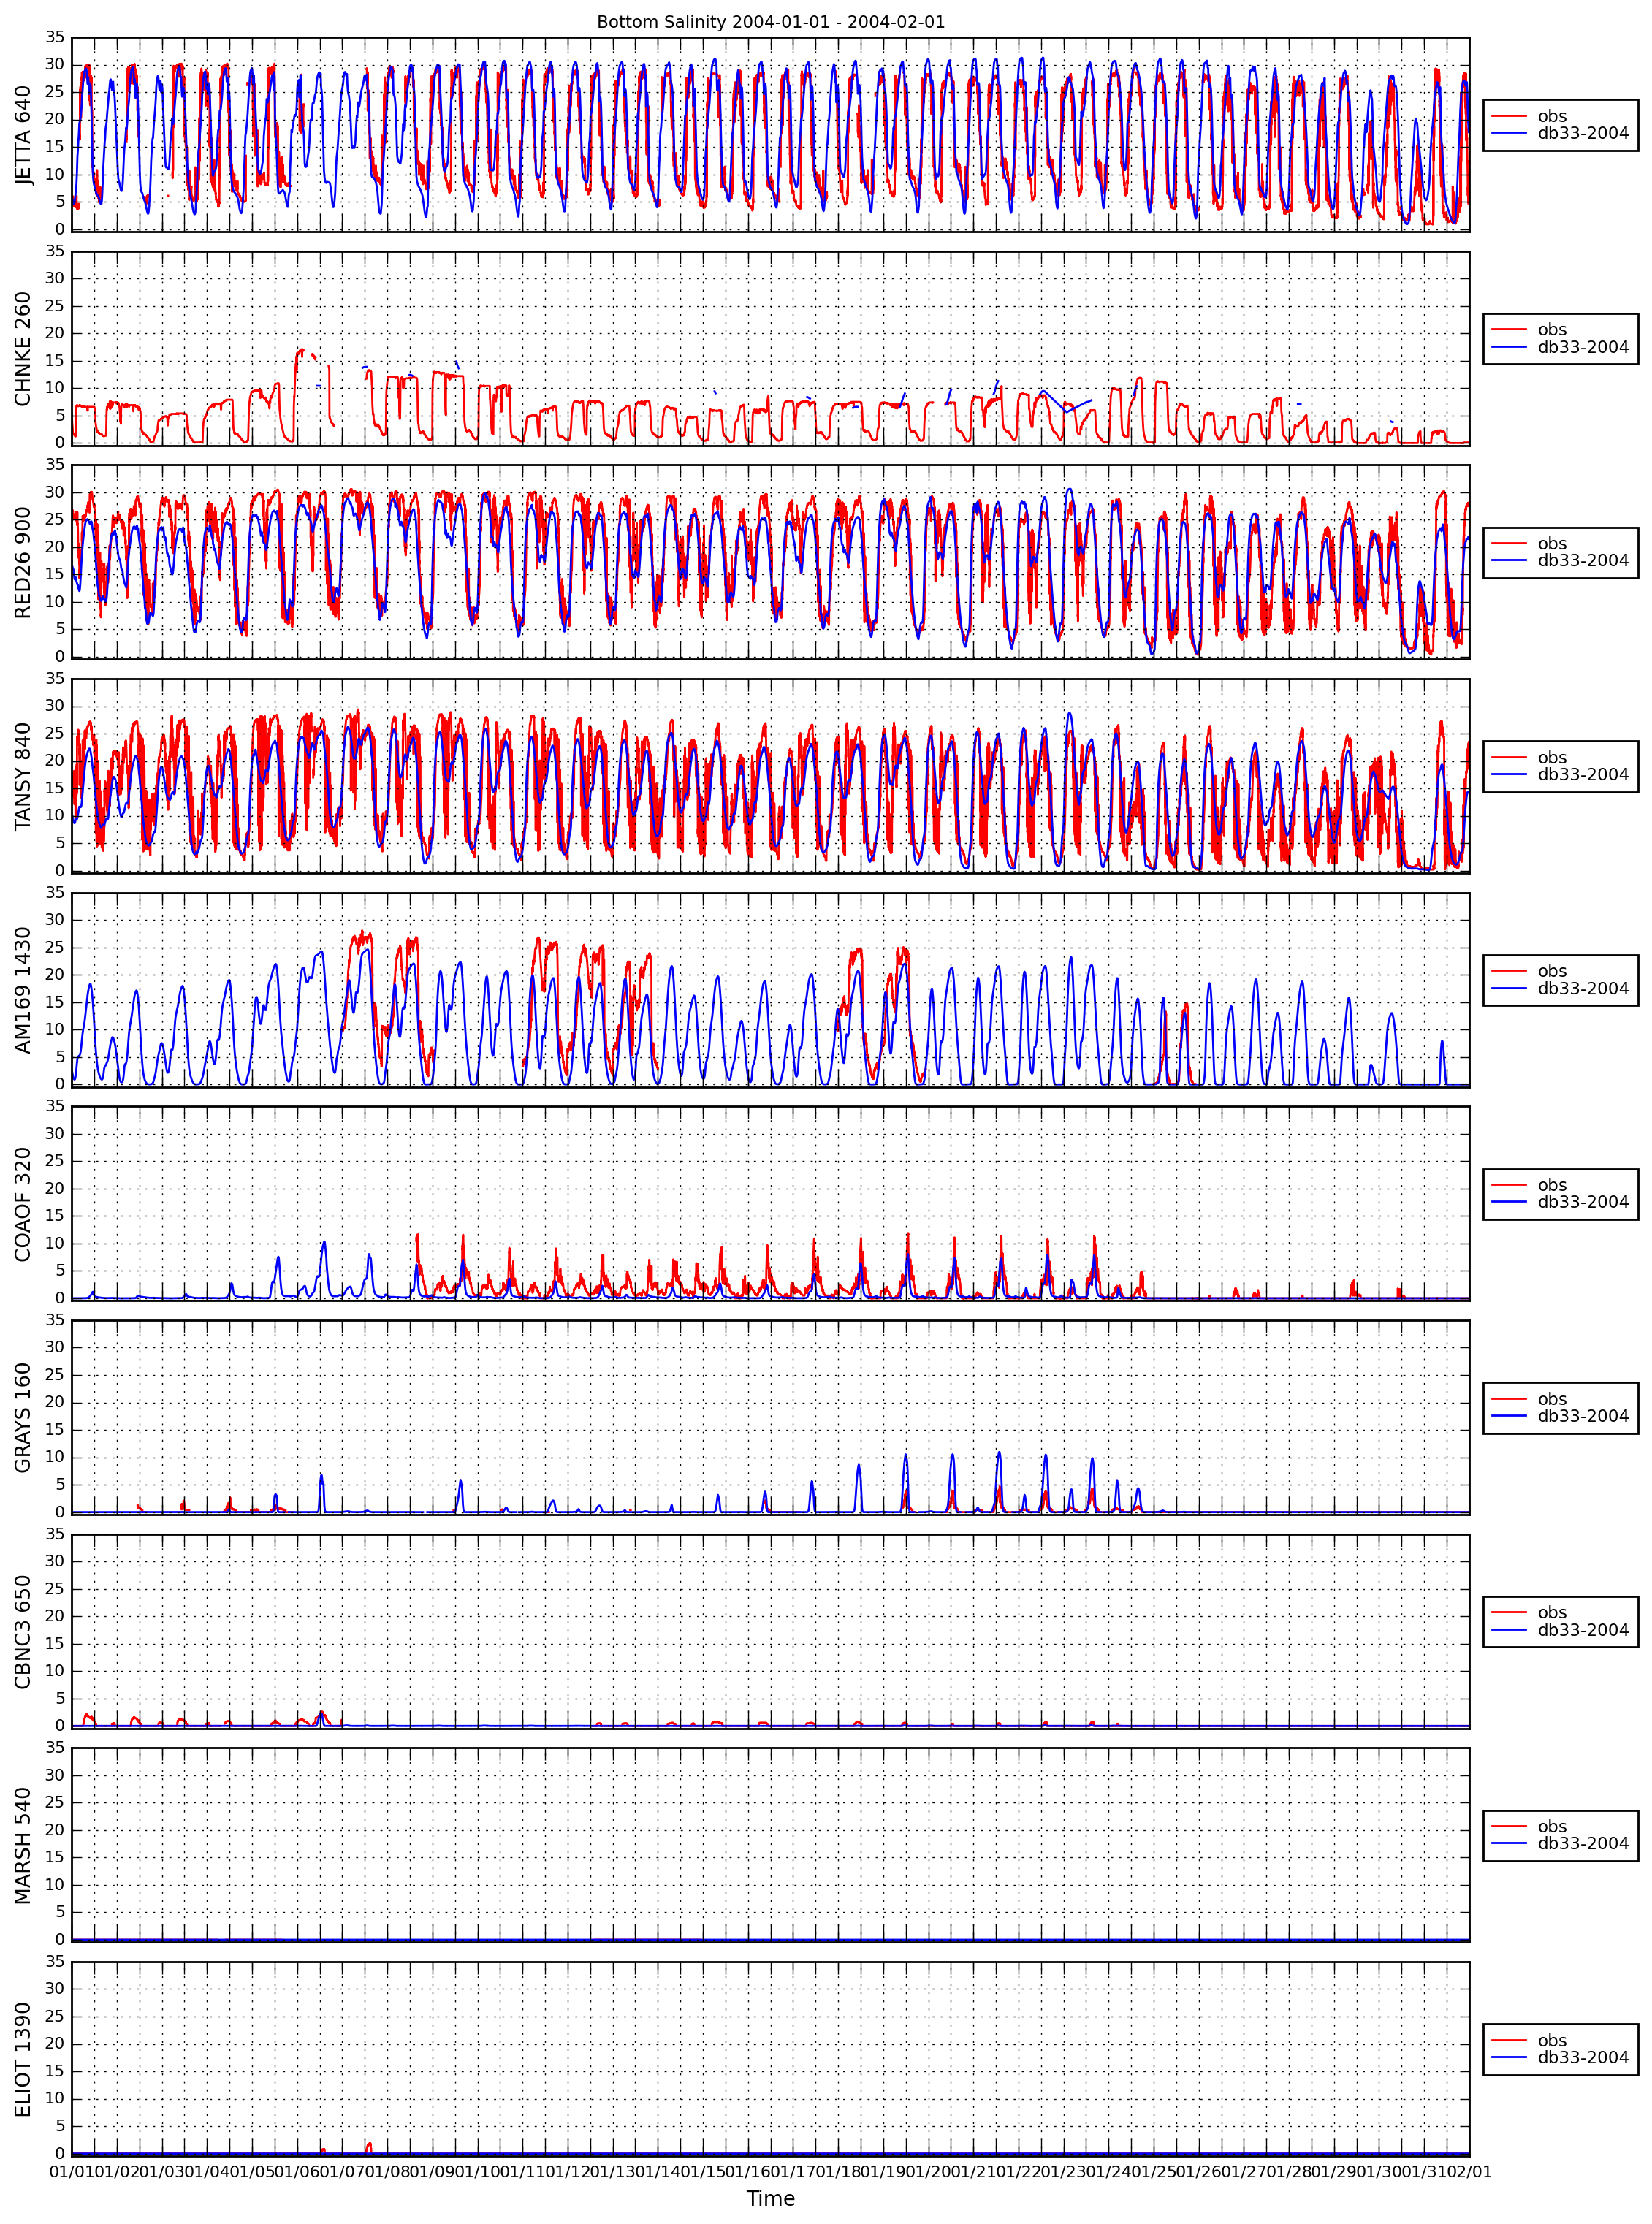Image resolution: width=1652 pixels, height=2224 pixels.
Task: Click the MARSH 540 y-axis label
Action: (23, 1846)
